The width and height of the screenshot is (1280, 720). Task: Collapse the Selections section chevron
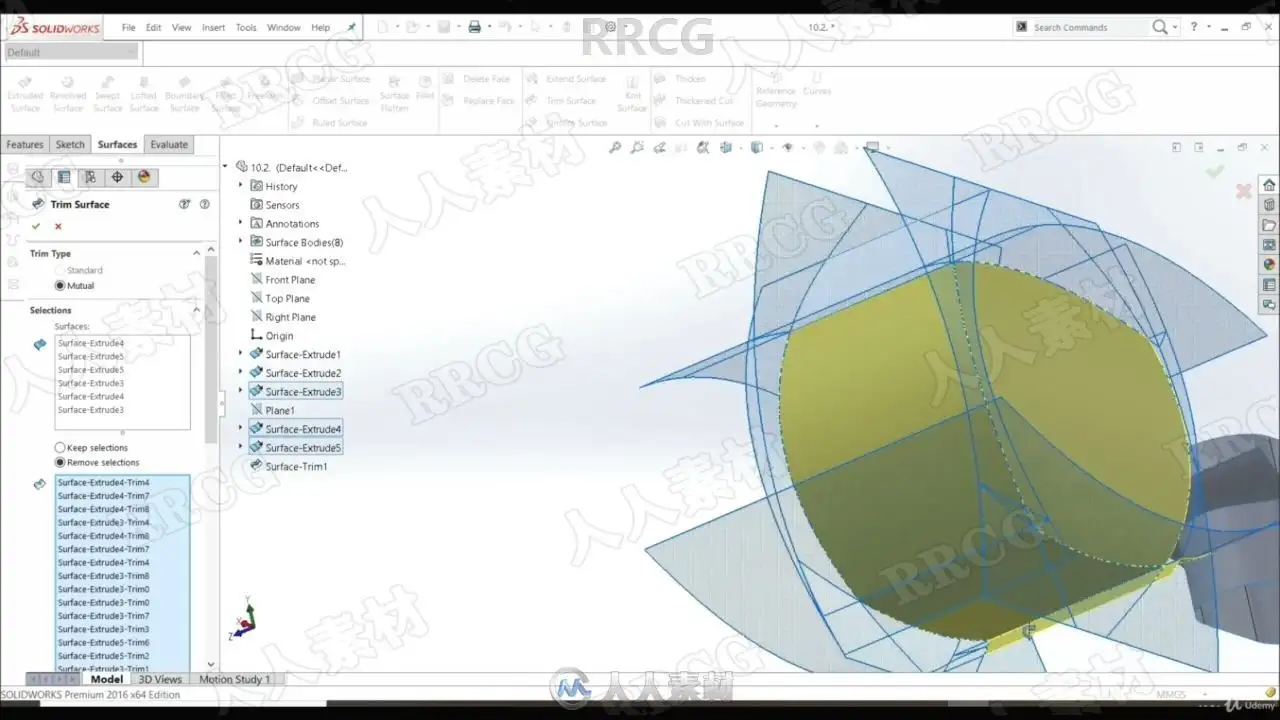(x=196, y=310)
